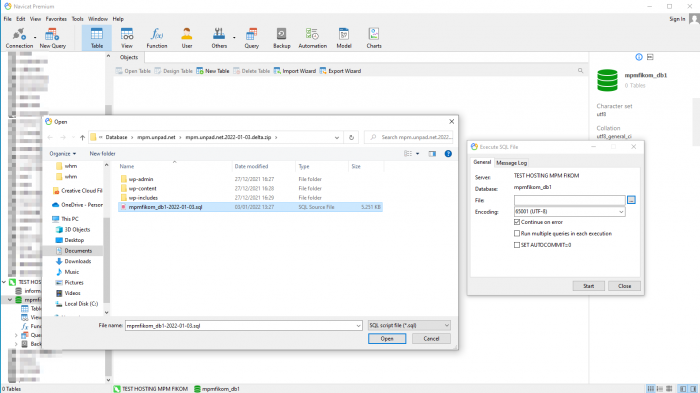The height and width of the screenshot is (393, 700).
Task: Expand the address bar path dropdown
Action: point(337,138)
